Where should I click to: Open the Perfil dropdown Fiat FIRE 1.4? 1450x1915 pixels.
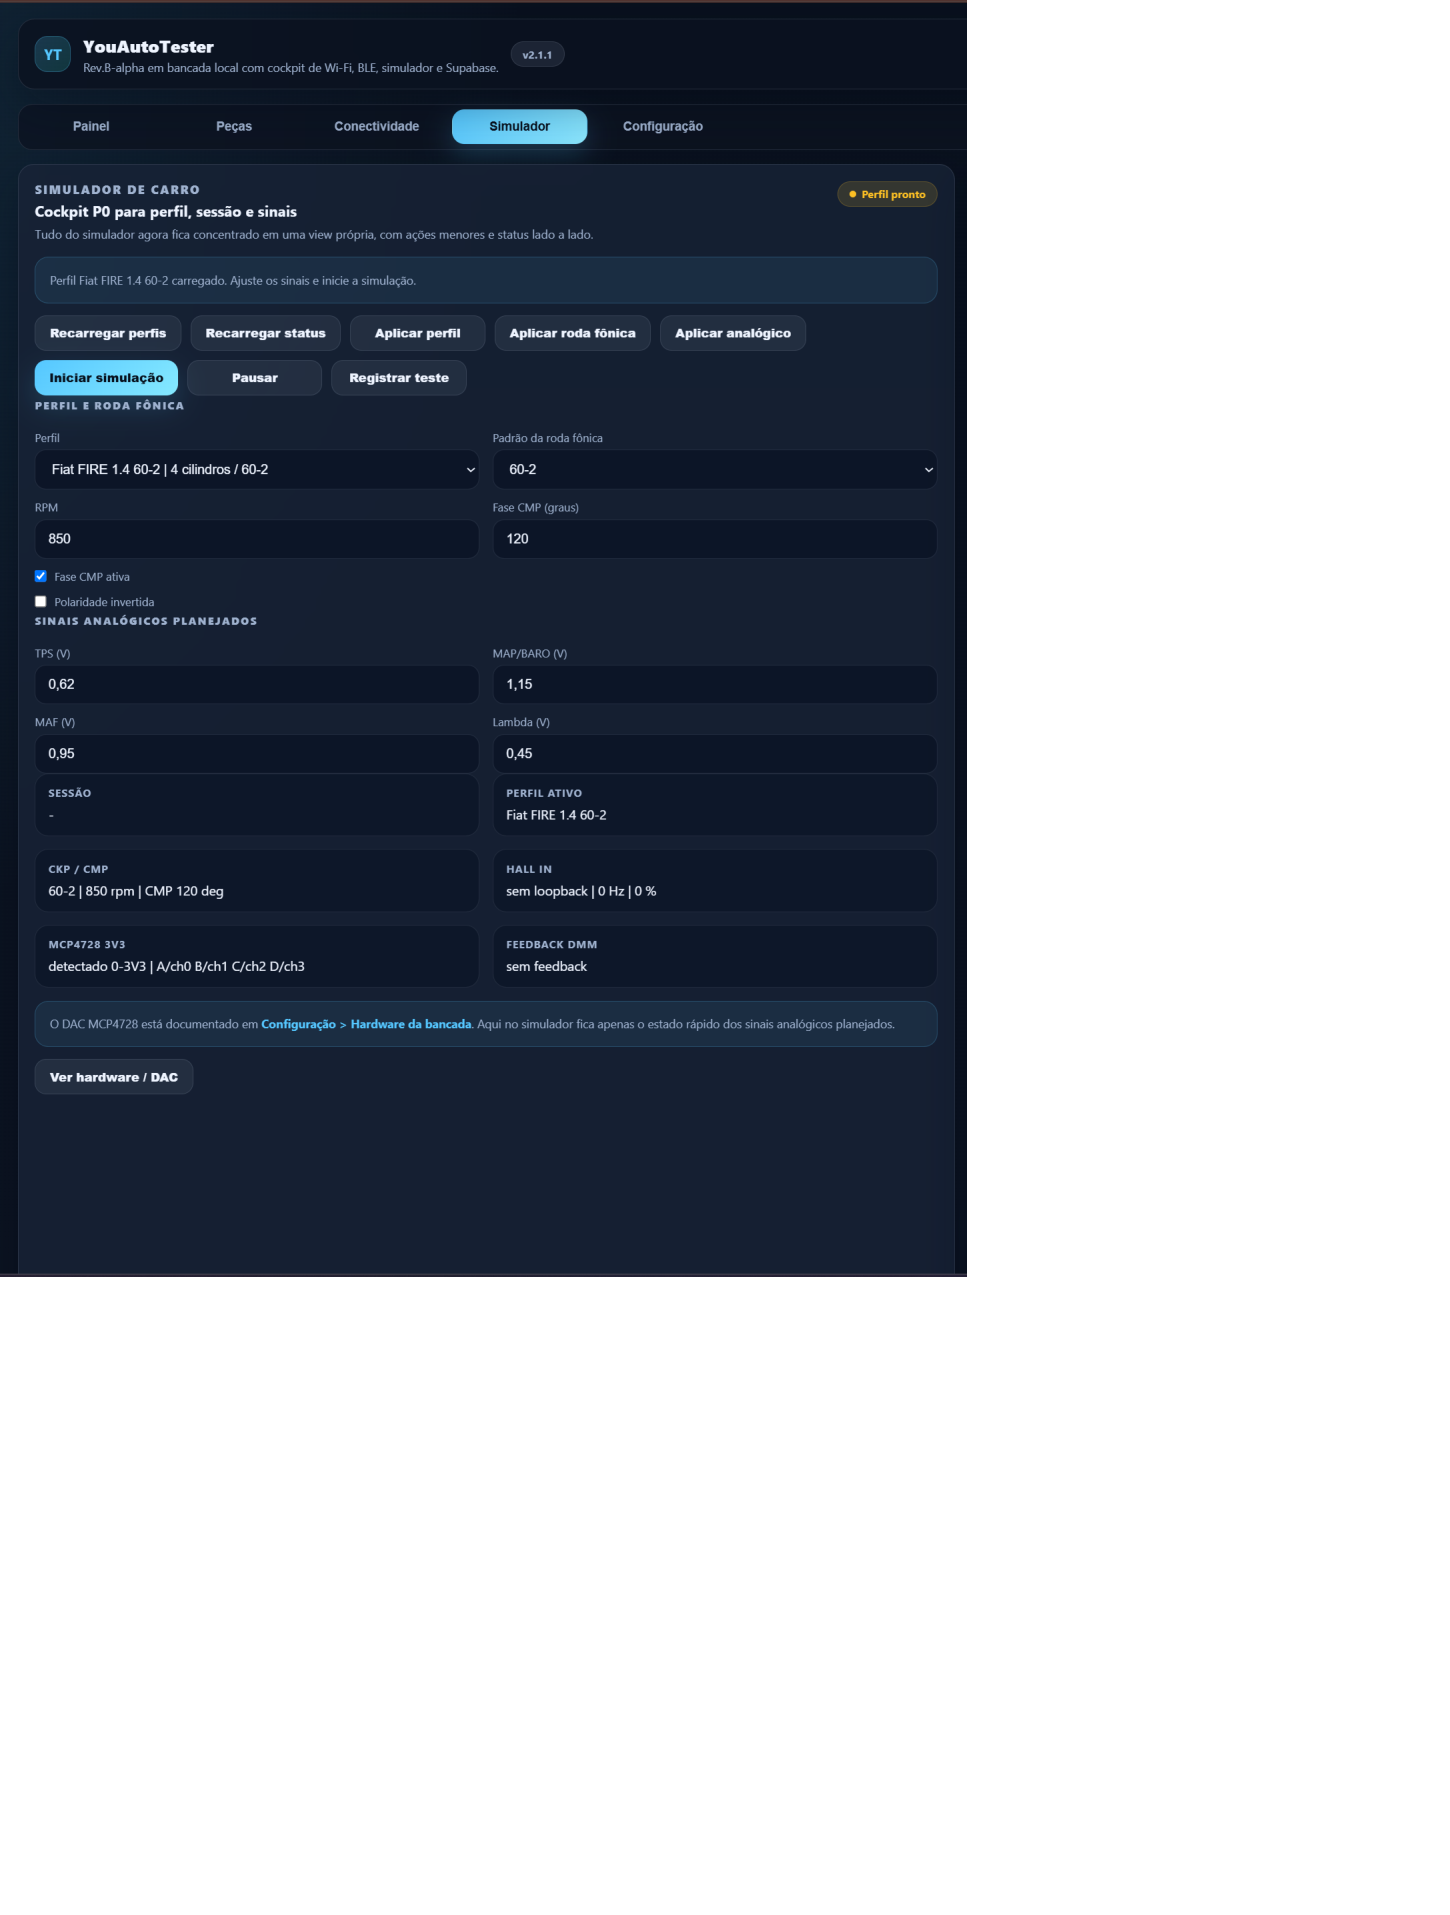tap(257, 469)
